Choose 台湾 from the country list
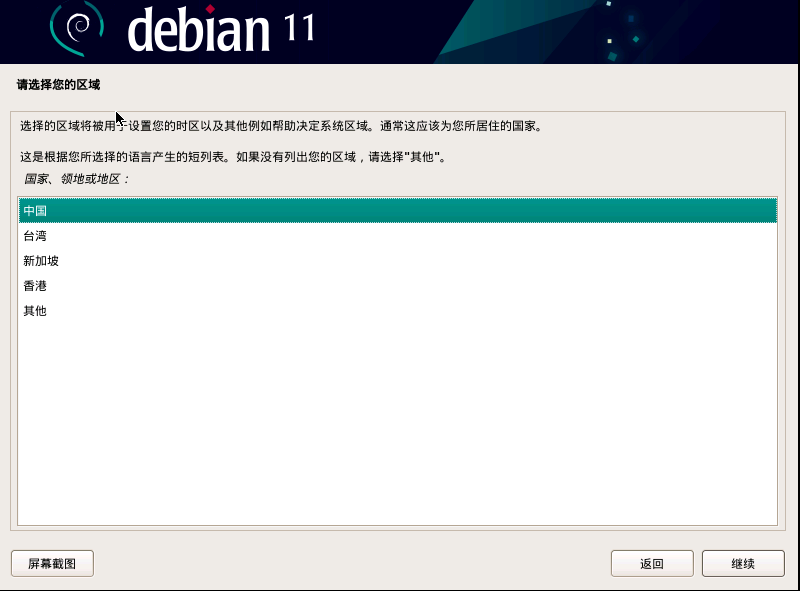This screenshot has height=591, width=800. (397, 236)
